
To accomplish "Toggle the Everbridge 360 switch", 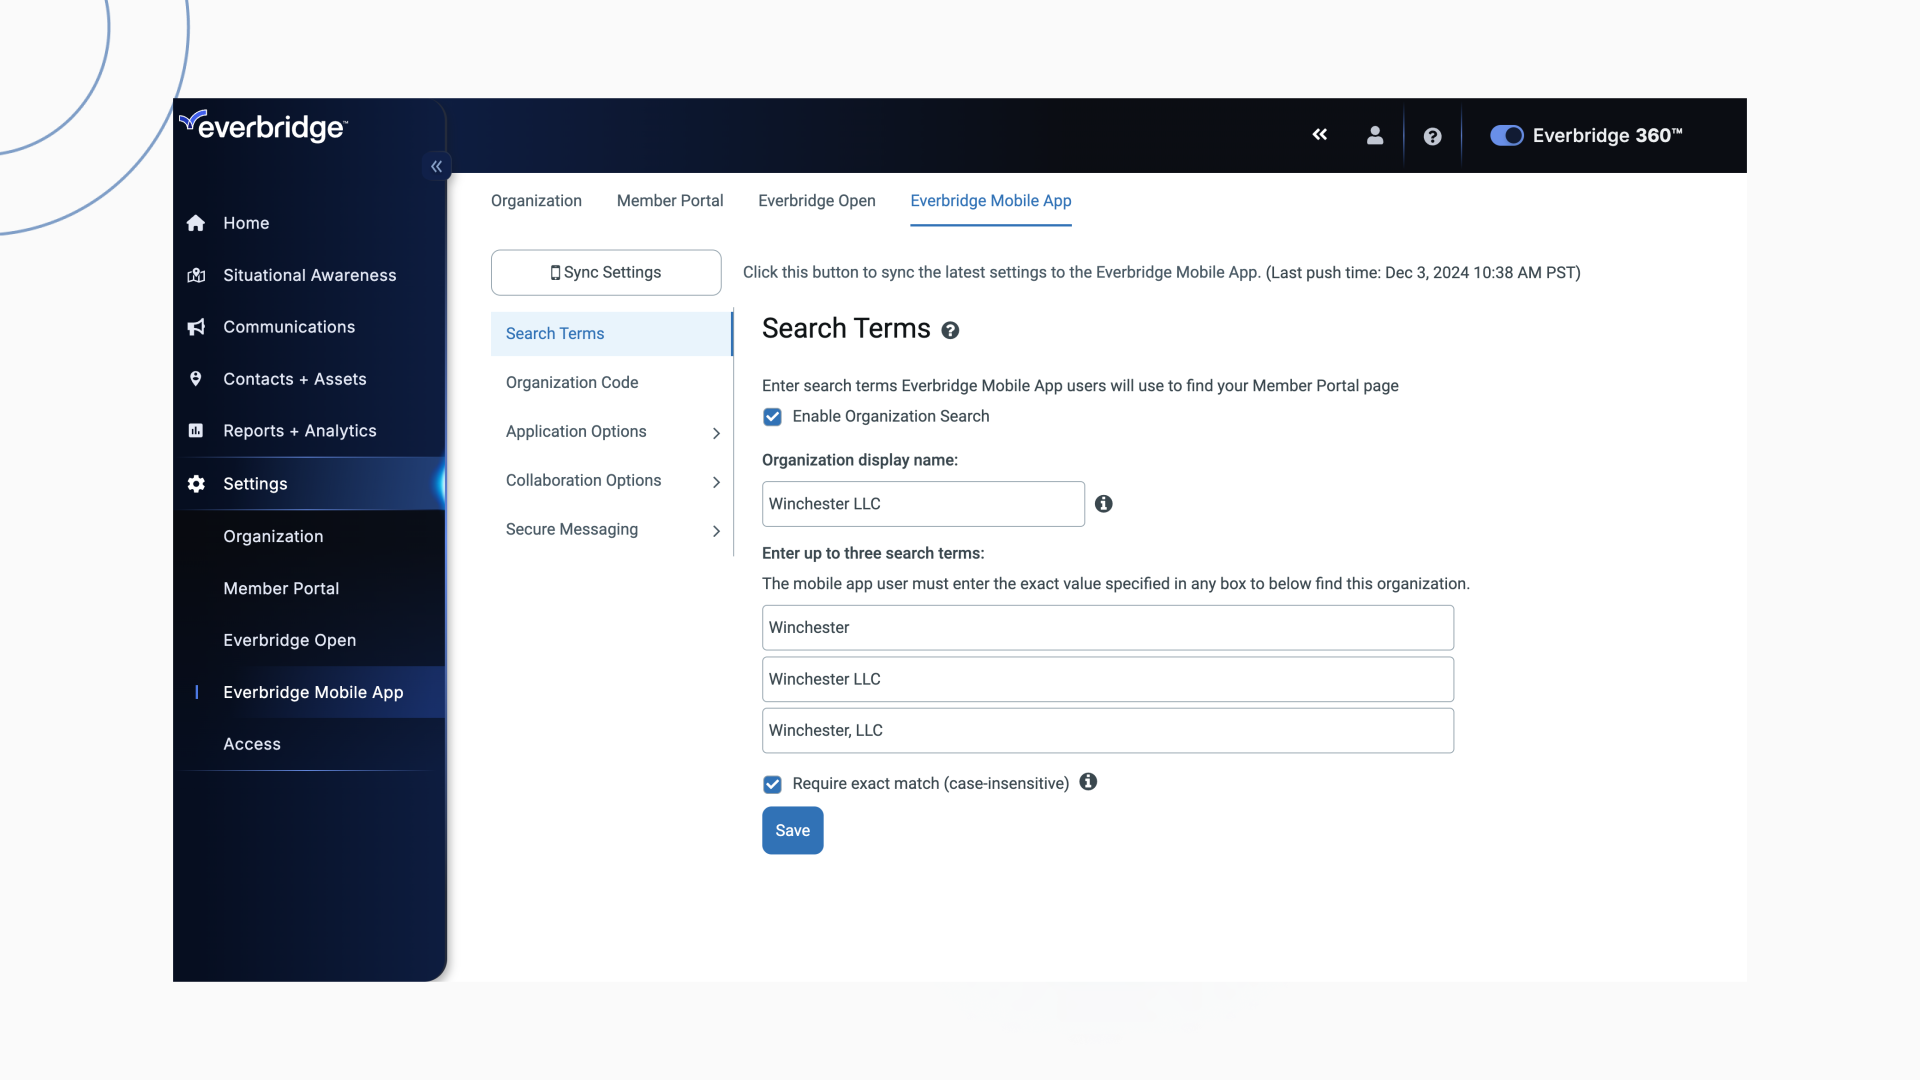I will tap(1507, 135).
